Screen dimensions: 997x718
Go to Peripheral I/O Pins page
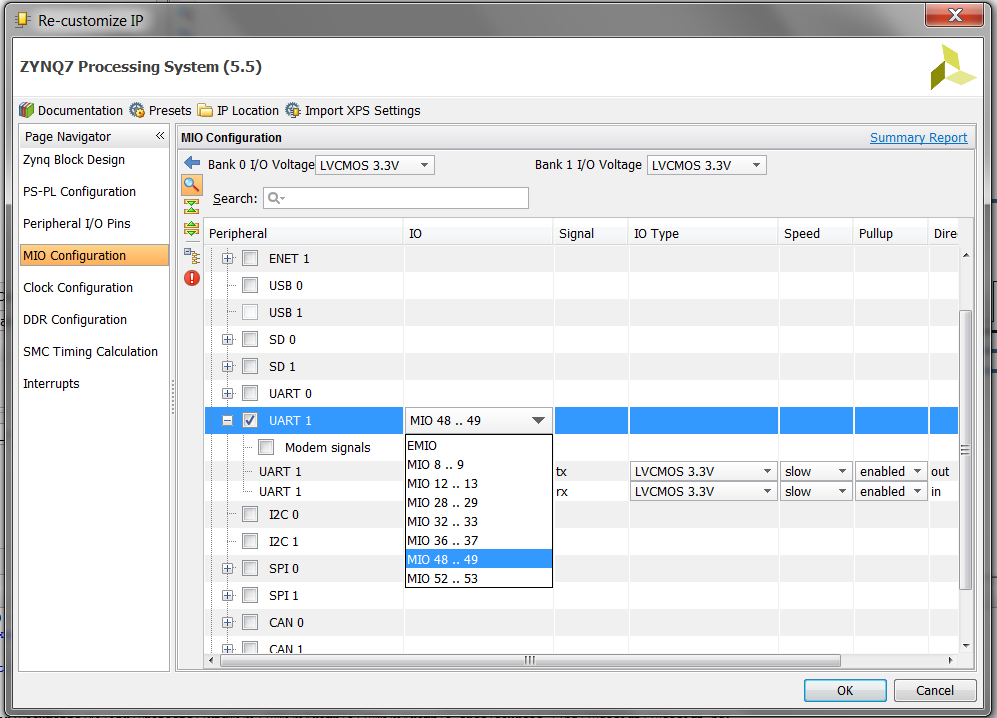point(76,223)
